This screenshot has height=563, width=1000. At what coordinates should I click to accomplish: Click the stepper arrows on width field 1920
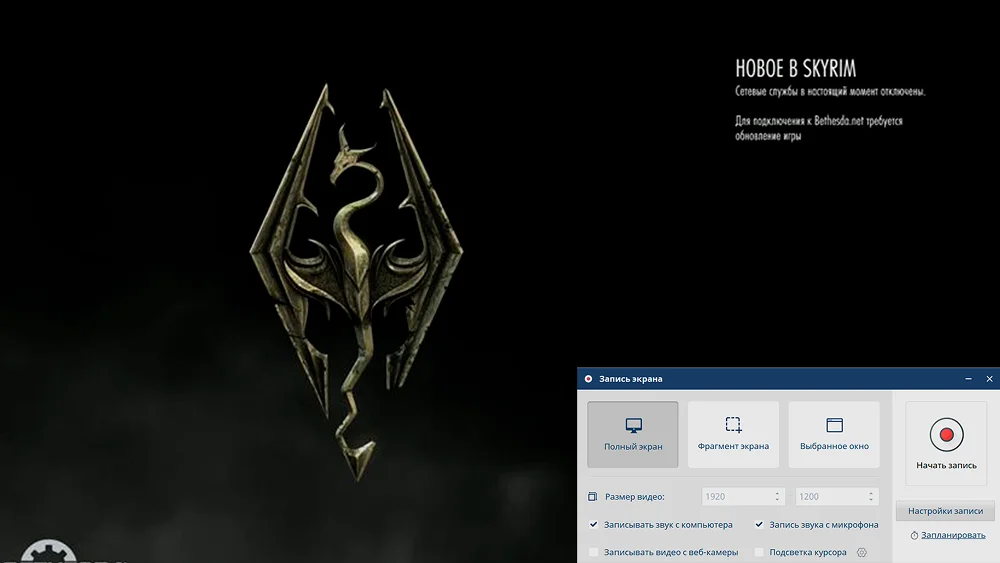777,497
